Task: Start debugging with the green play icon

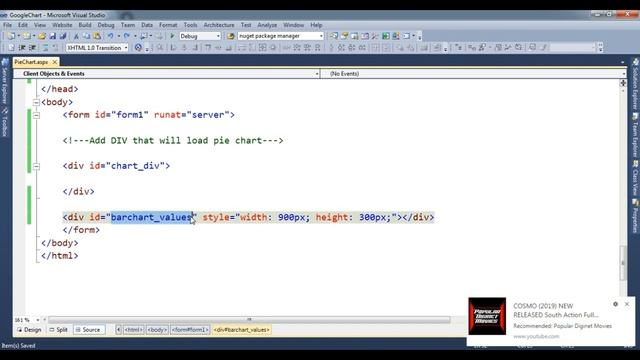Action: 172,36
